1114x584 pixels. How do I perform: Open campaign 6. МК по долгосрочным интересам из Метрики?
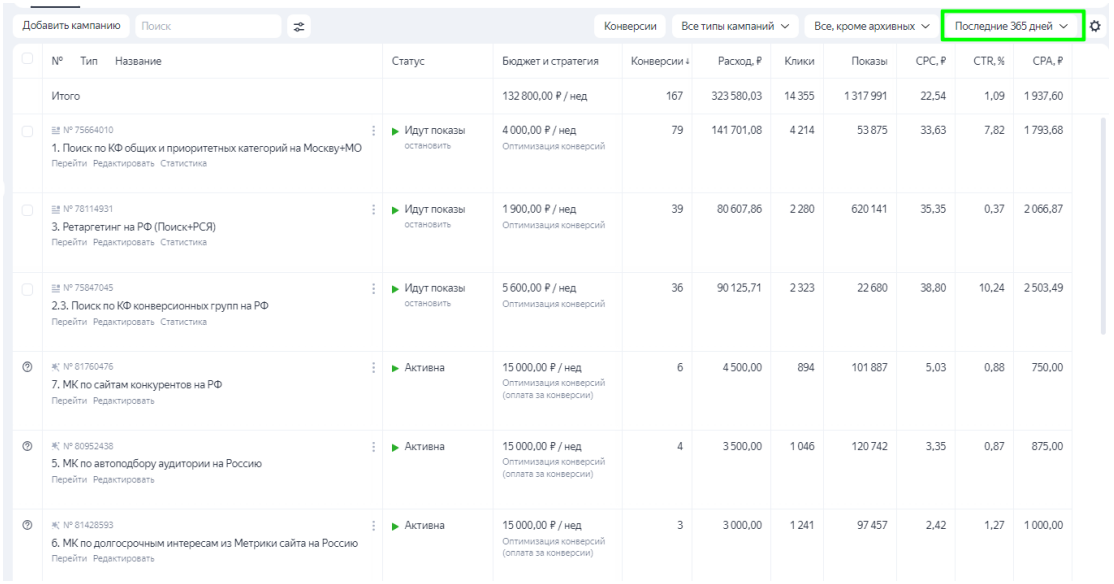pos(205,543)
